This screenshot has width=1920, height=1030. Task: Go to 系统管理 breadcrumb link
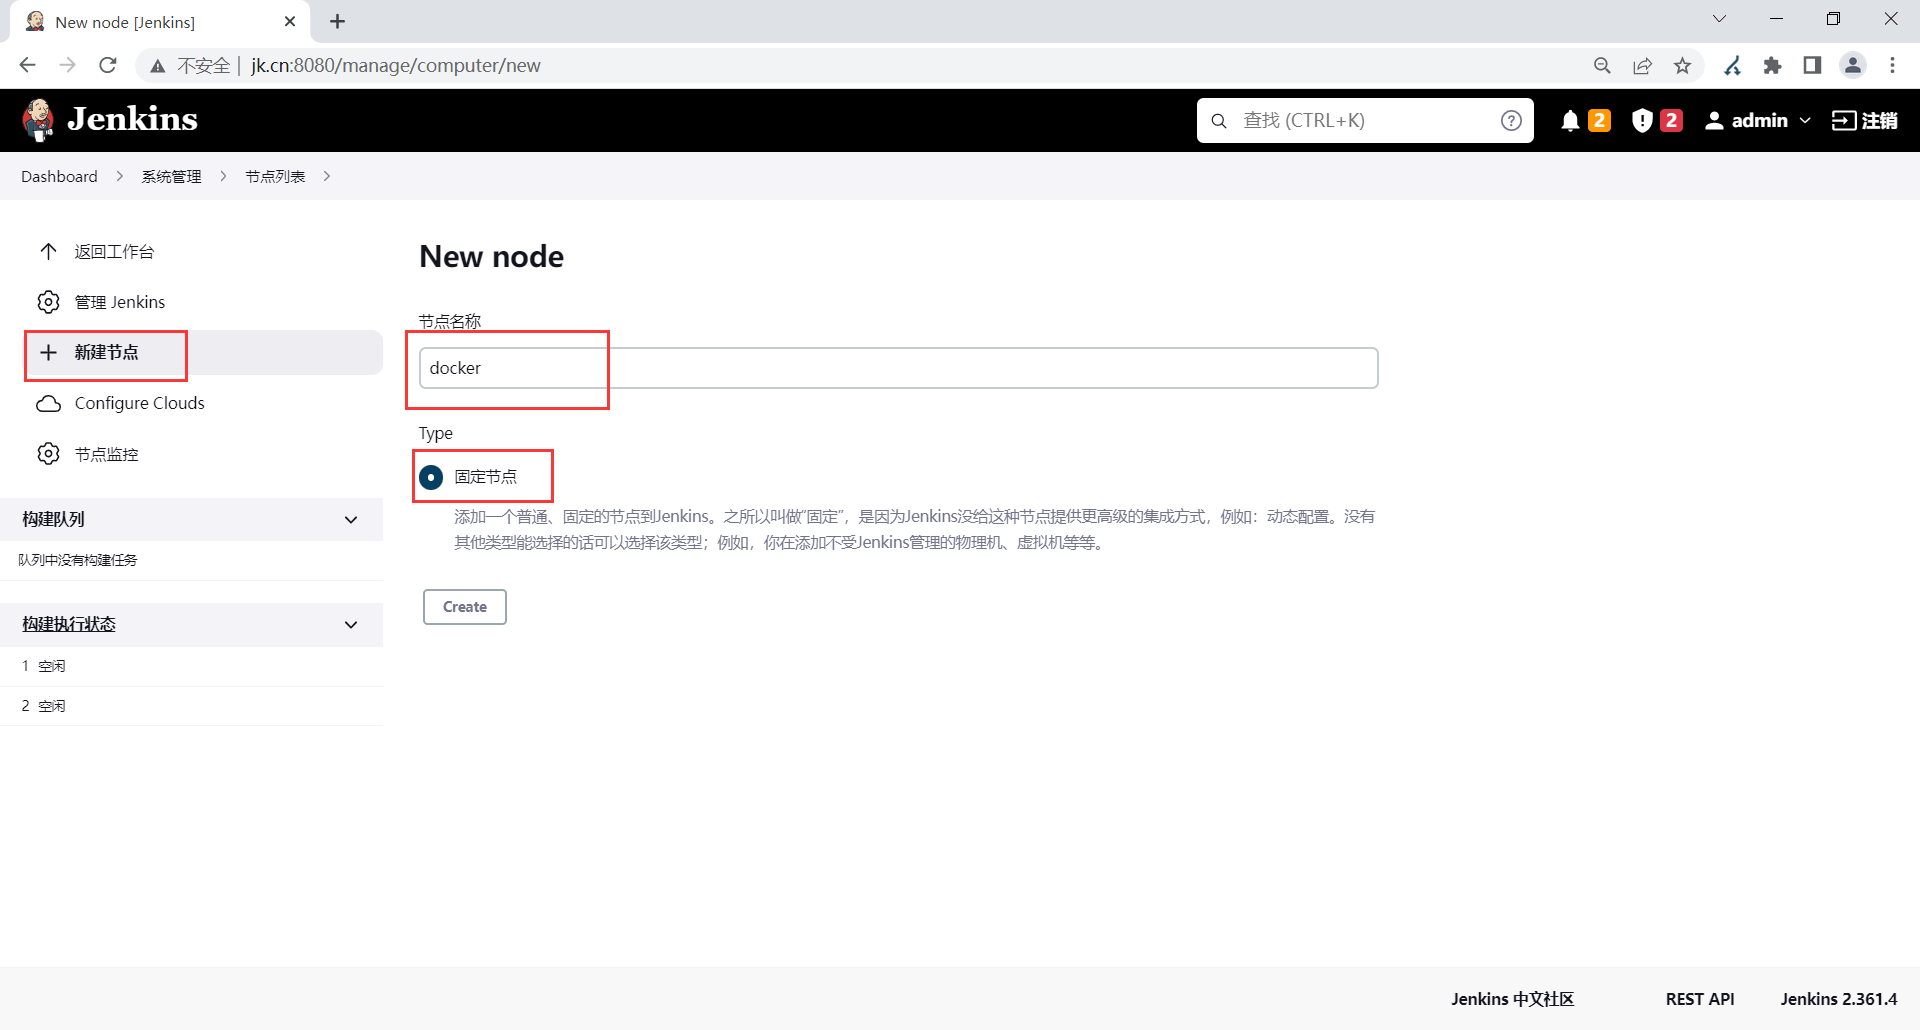(171, 176)
